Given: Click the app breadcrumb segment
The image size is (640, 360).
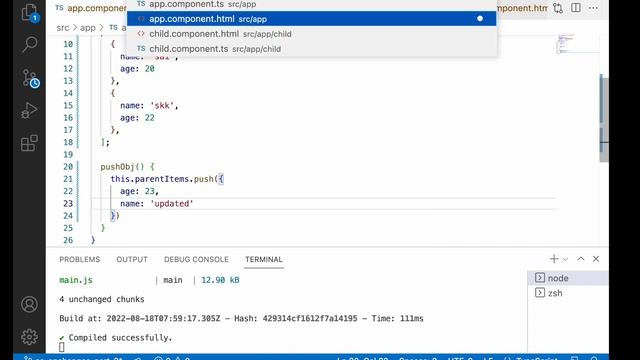Looking at the screenshot, I should pyautogui.click(x=88, y=28).
